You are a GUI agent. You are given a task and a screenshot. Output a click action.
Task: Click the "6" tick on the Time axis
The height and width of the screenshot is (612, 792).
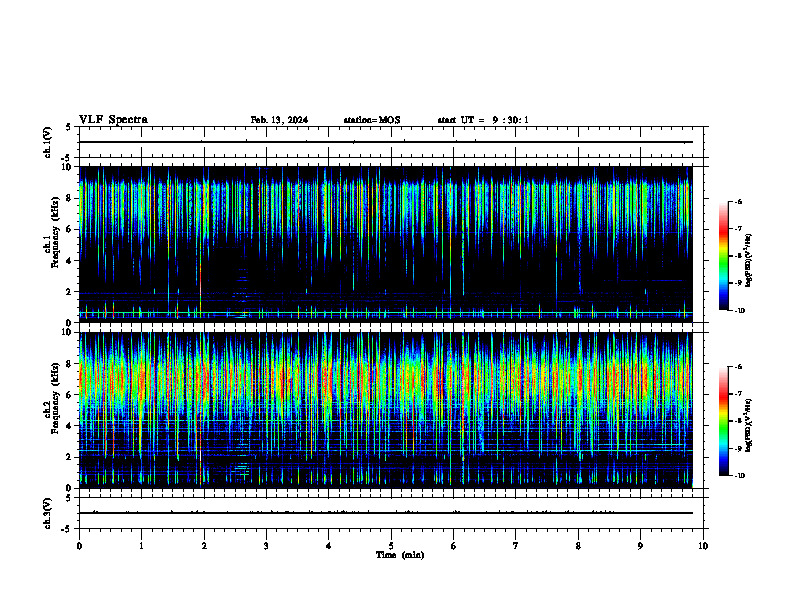pos(454,546)
